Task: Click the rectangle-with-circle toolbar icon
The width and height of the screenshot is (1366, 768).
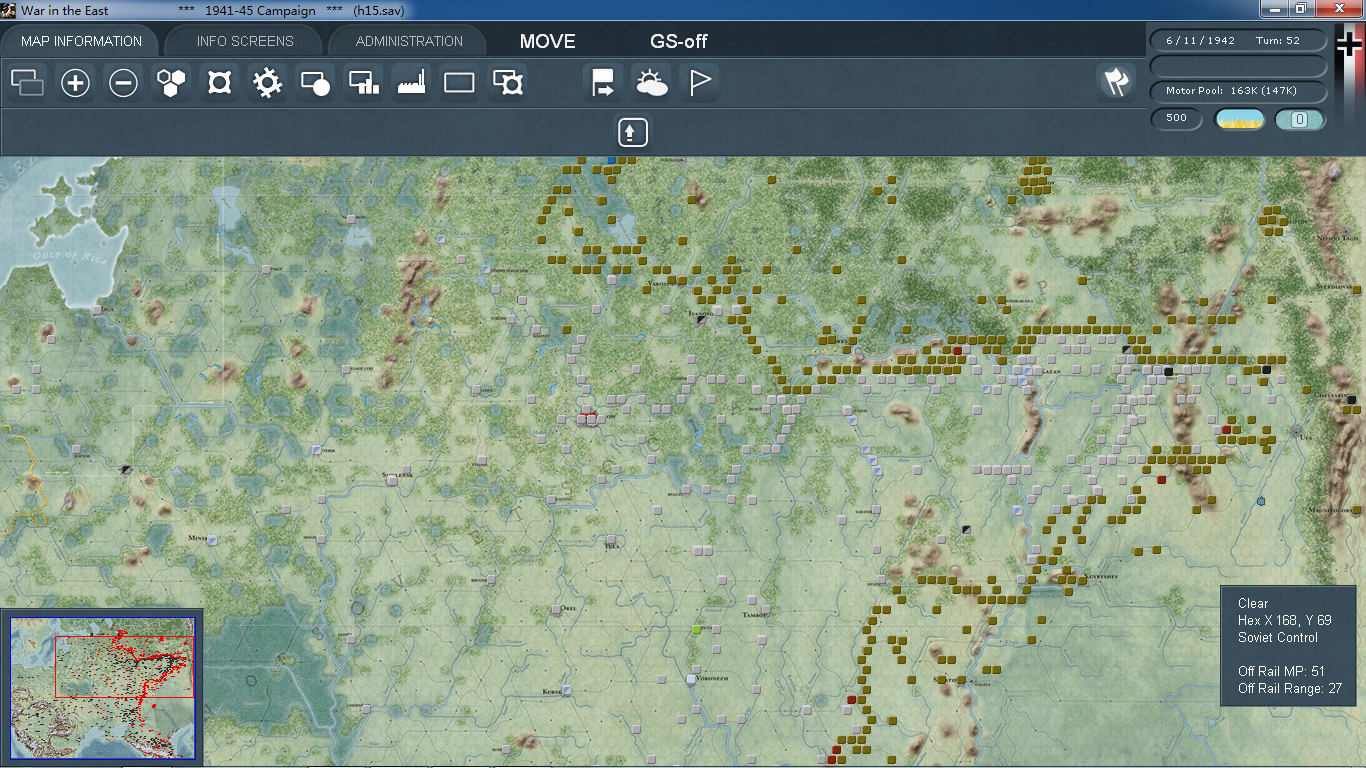Action: (315, 83)
